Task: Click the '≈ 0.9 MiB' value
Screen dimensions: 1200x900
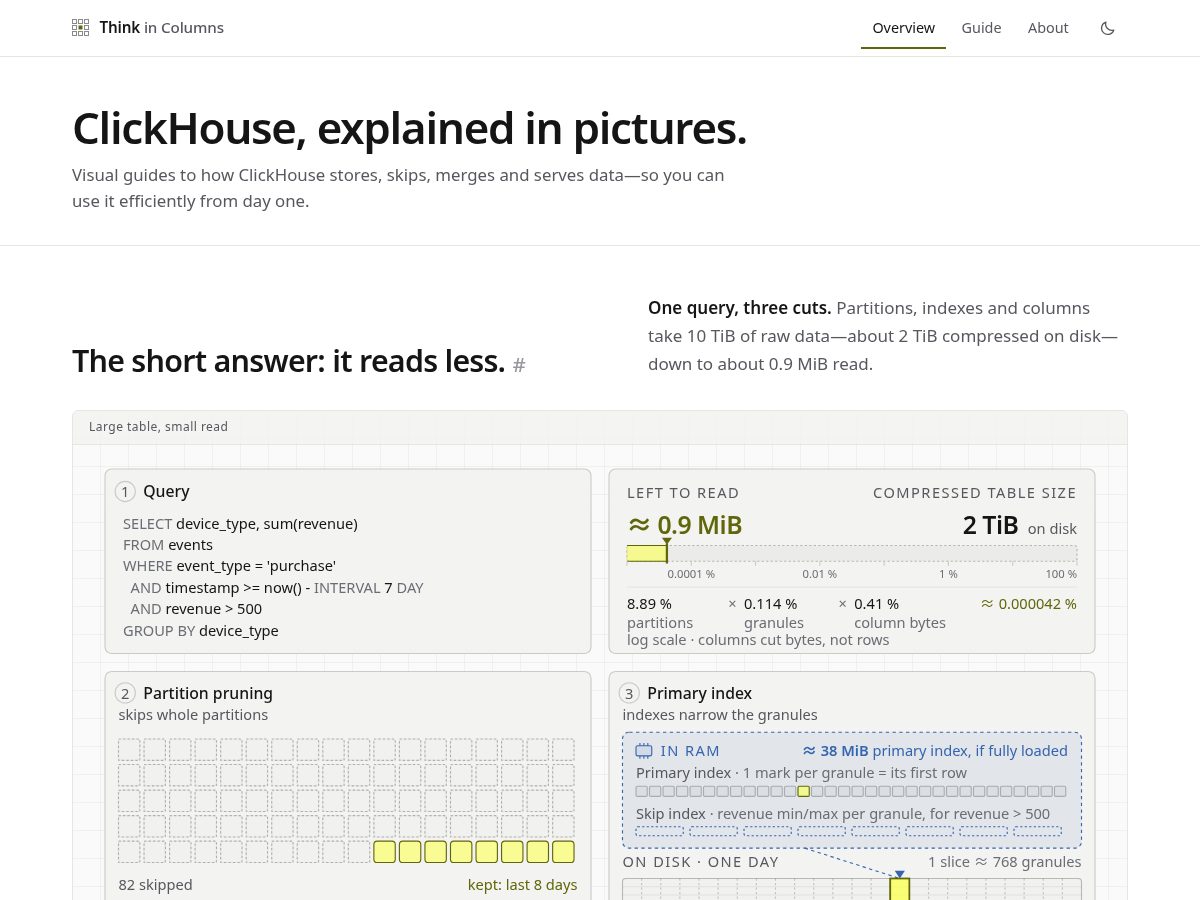Action: pos(685,525)
